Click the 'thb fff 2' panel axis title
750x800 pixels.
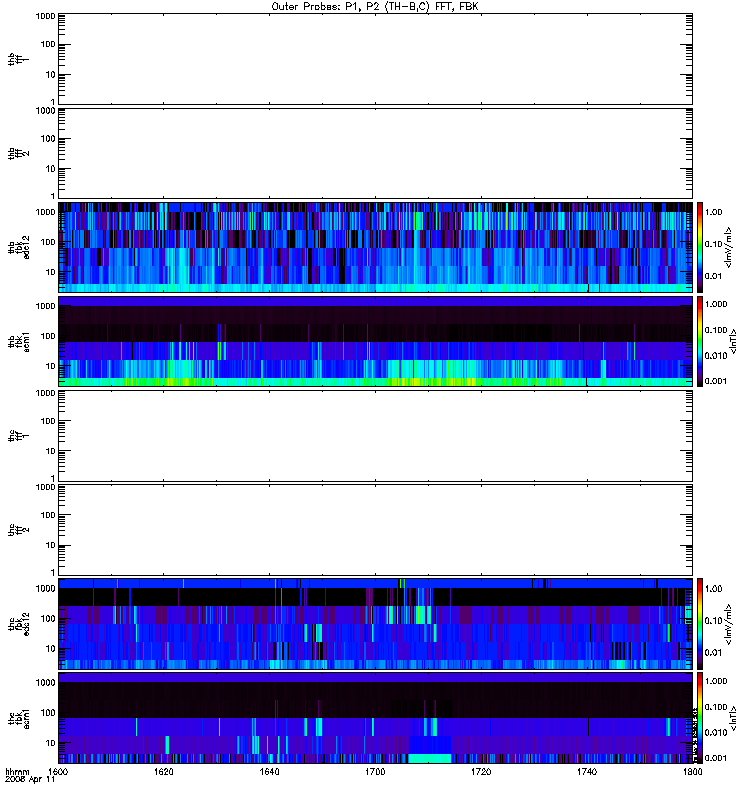pyautogui.click(x=18, y=154)
